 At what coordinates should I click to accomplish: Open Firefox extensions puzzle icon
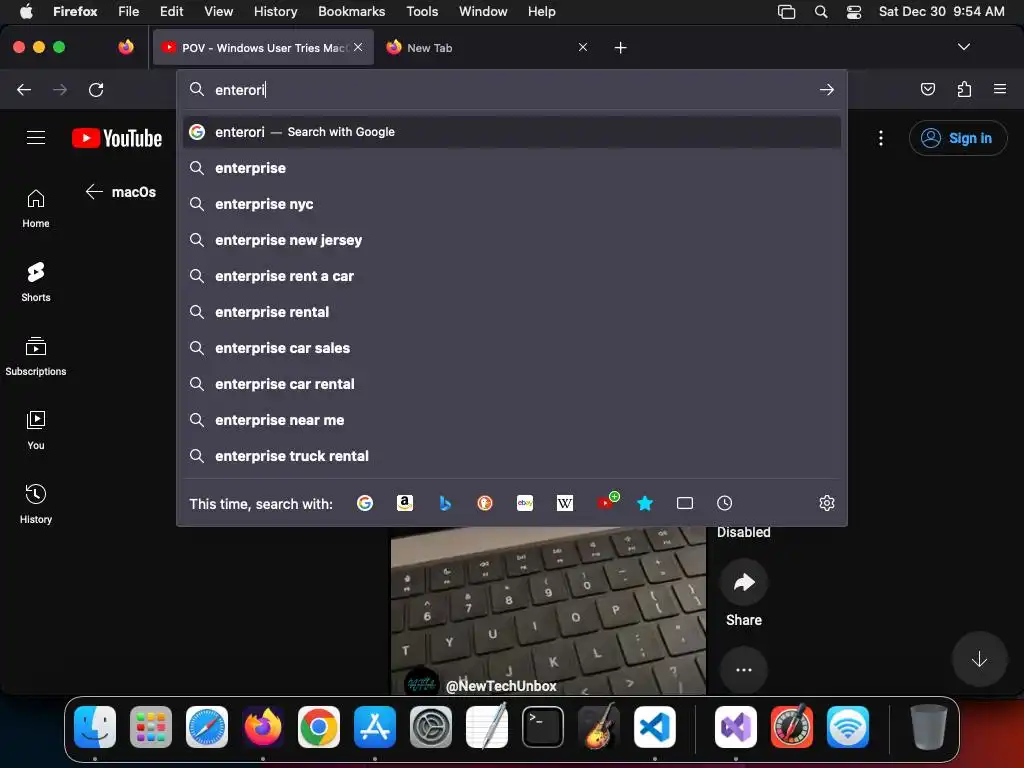[x=964, y=89]
